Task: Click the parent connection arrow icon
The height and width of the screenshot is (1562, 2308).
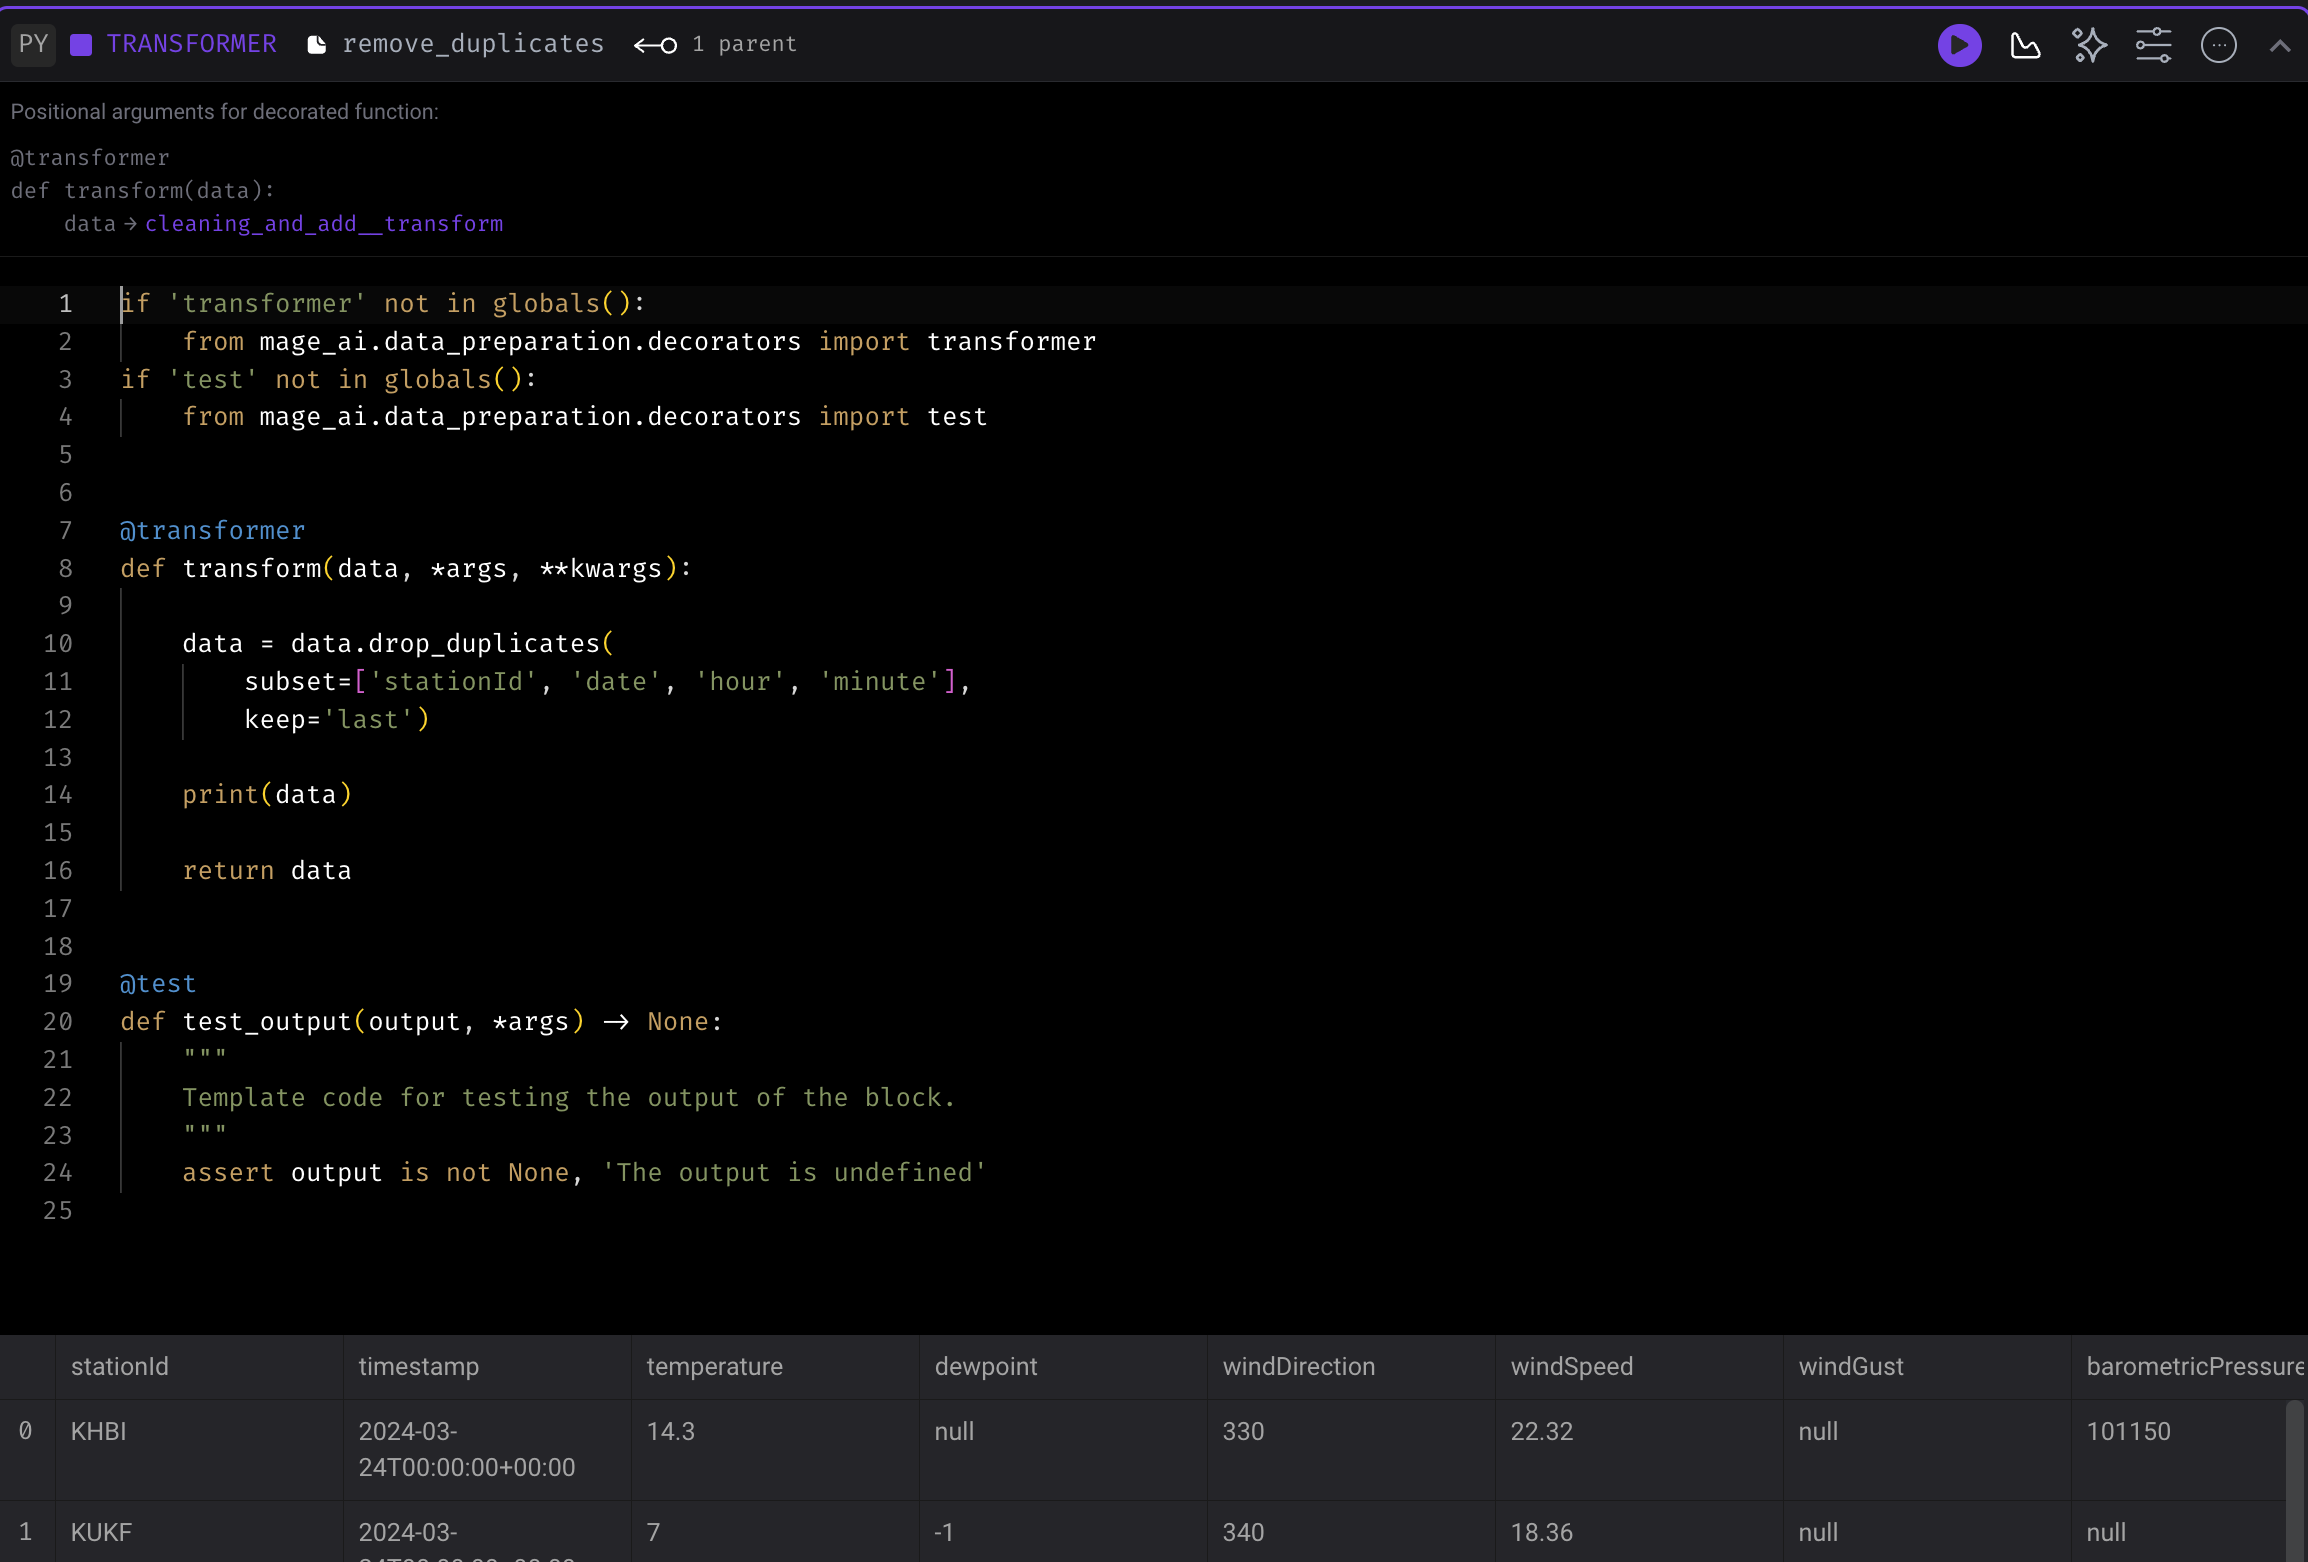Action: [655, 45]
